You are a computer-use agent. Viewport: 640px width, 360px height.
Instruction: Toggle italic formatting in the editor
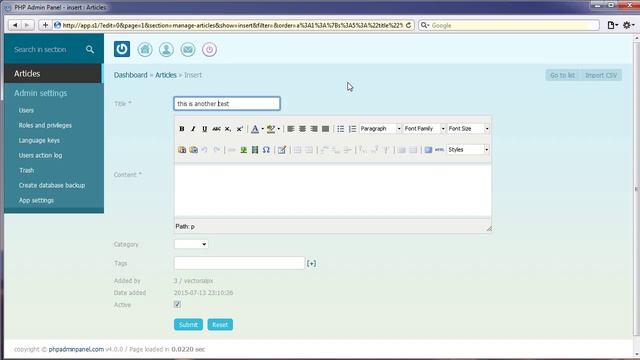pyautogui.click(x=193, y=129)
